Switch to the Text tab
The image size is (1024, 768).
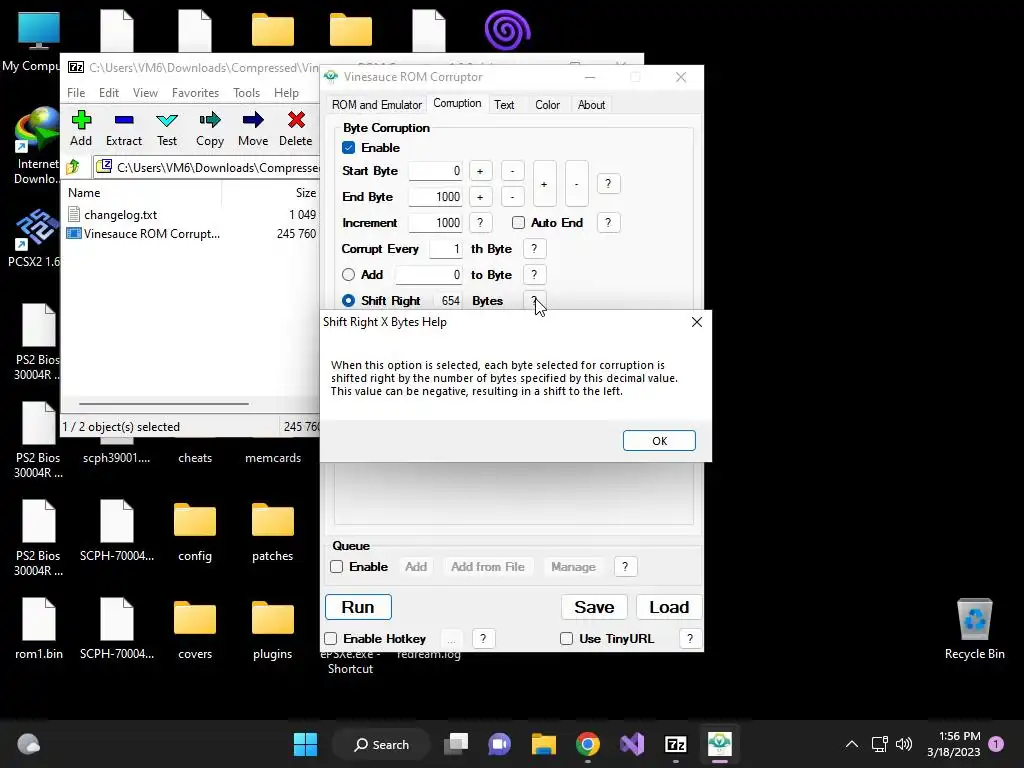point(504,104)
